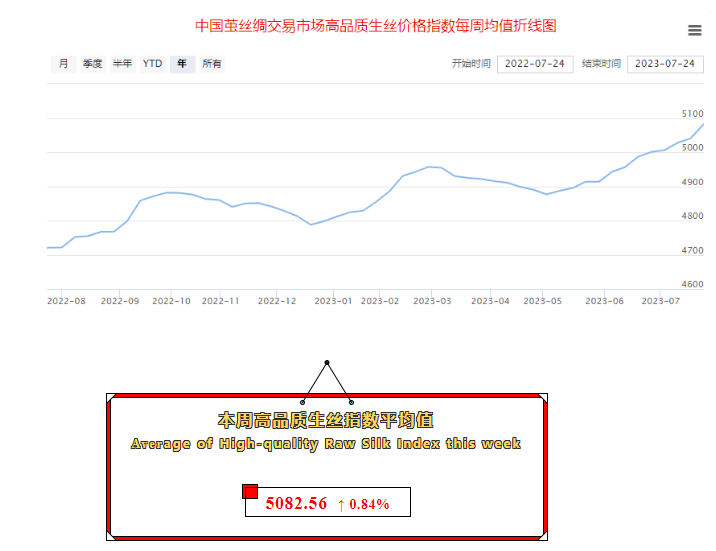Click the red square beside 5082.56

(250, 491)
